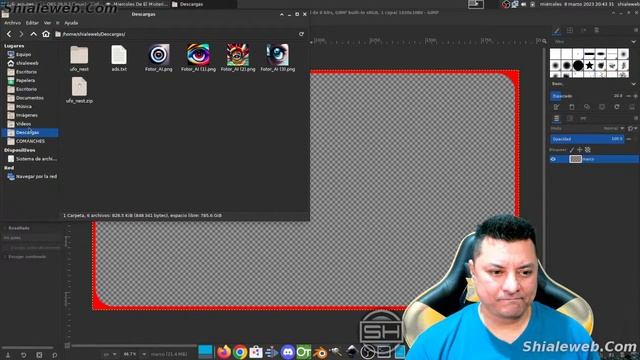
Task: Expand the brush filter dropdown arrow
Action: point(633,42)
